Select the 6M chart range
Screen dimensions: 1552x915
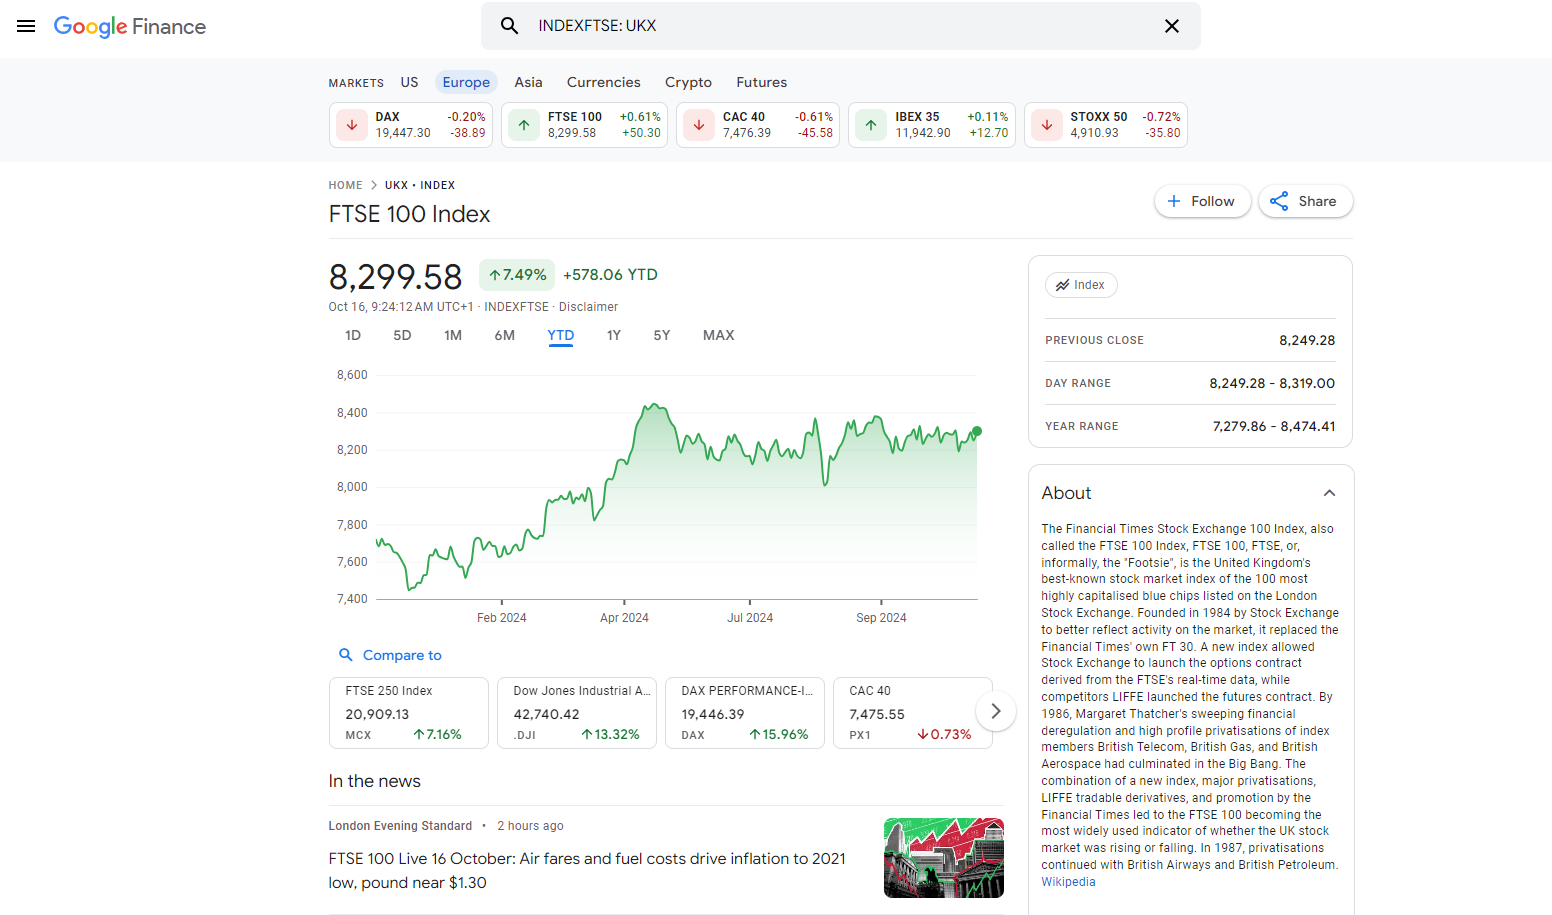(505, 335)
